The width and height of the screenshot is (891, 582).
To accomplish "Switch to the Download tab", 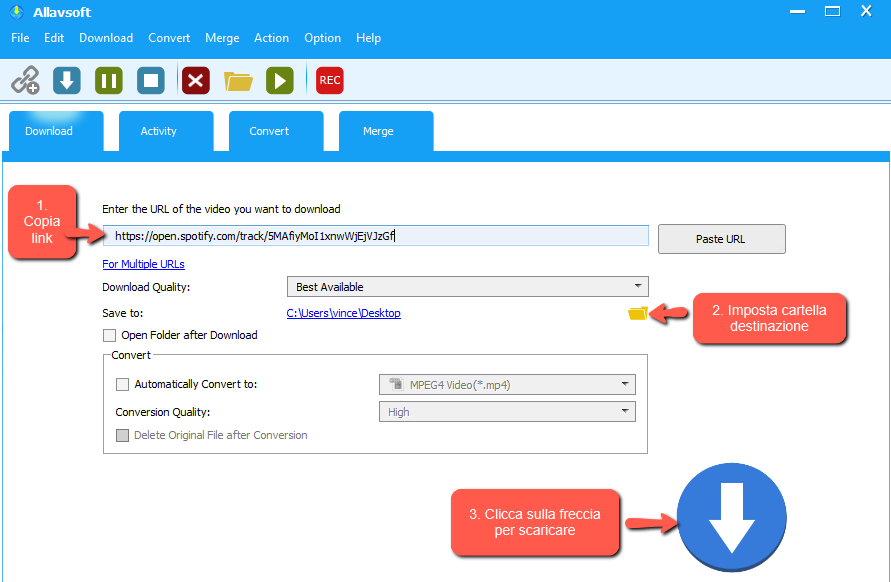I will click(x=56, y=131).
